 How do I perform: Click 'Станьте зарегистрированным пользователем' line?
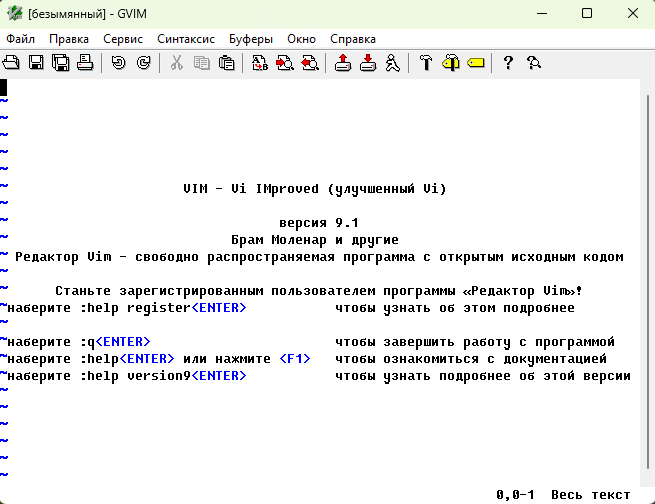coord(319,291)
